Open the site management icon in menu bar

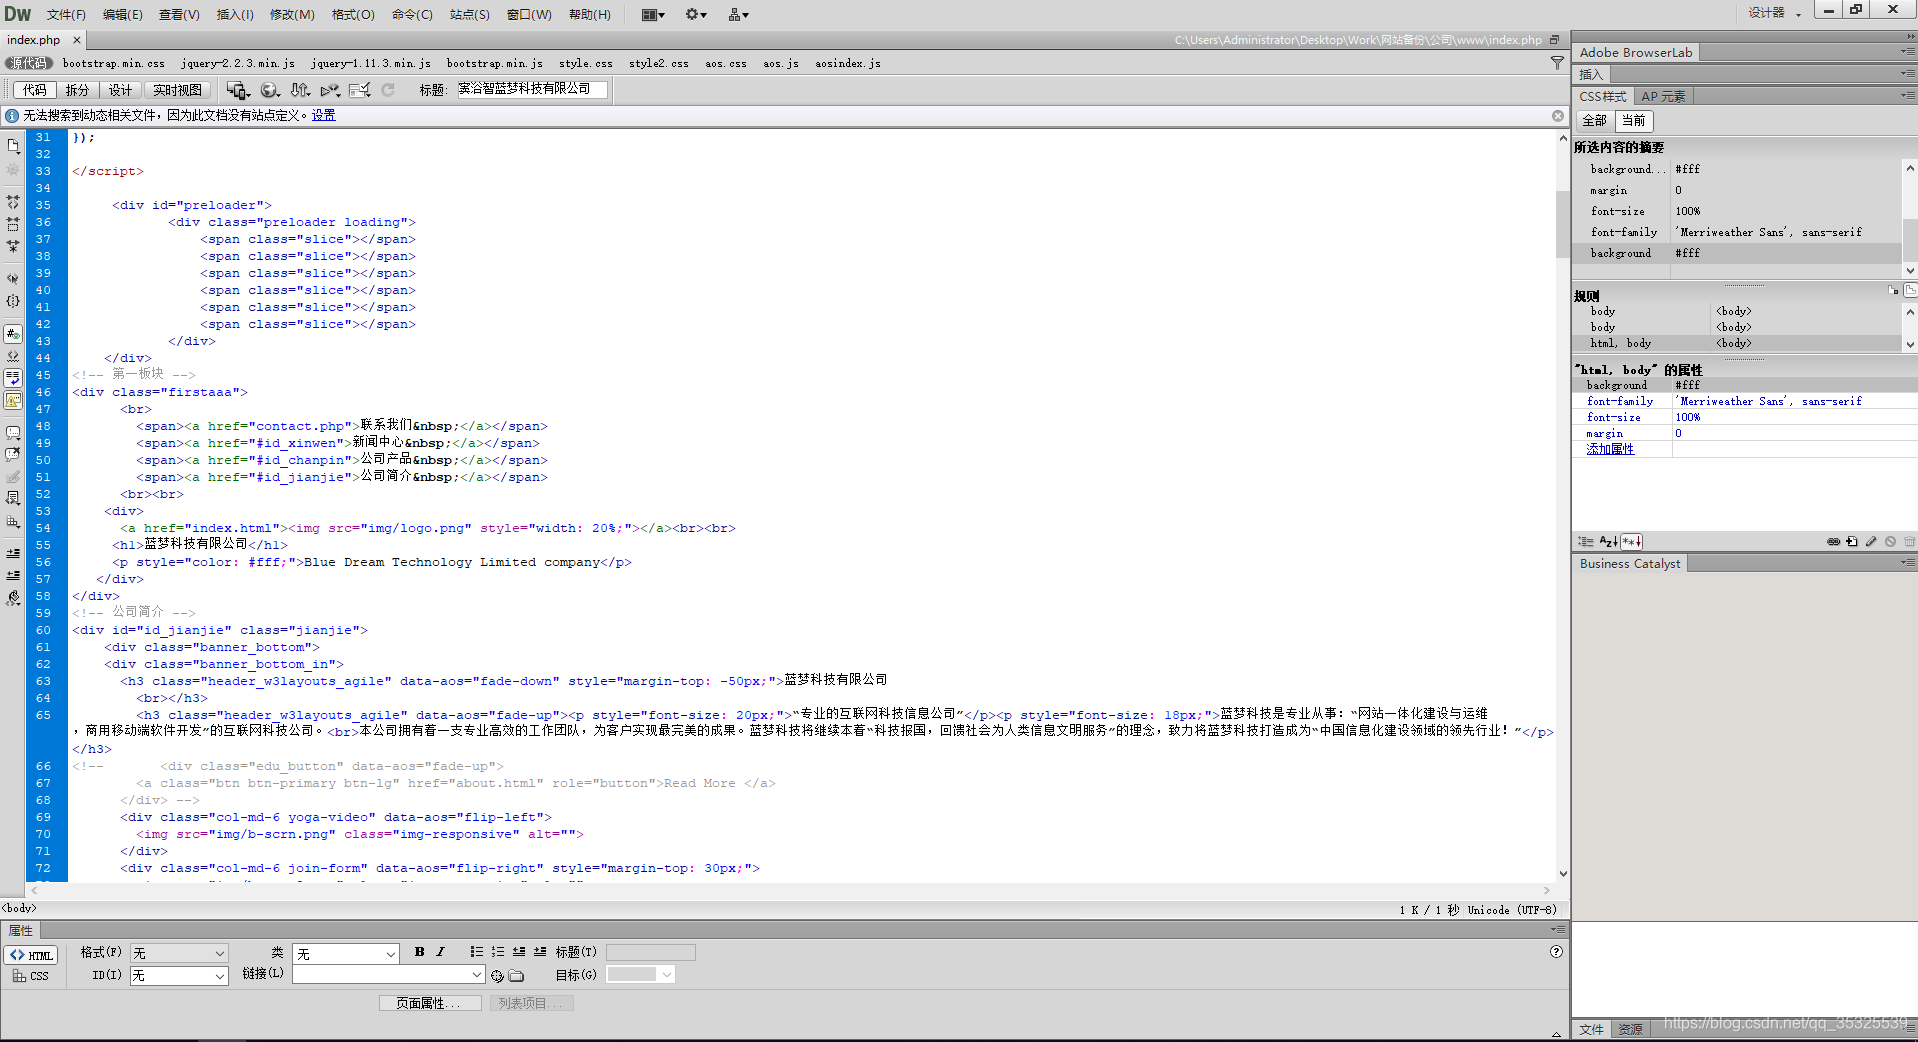738,14
